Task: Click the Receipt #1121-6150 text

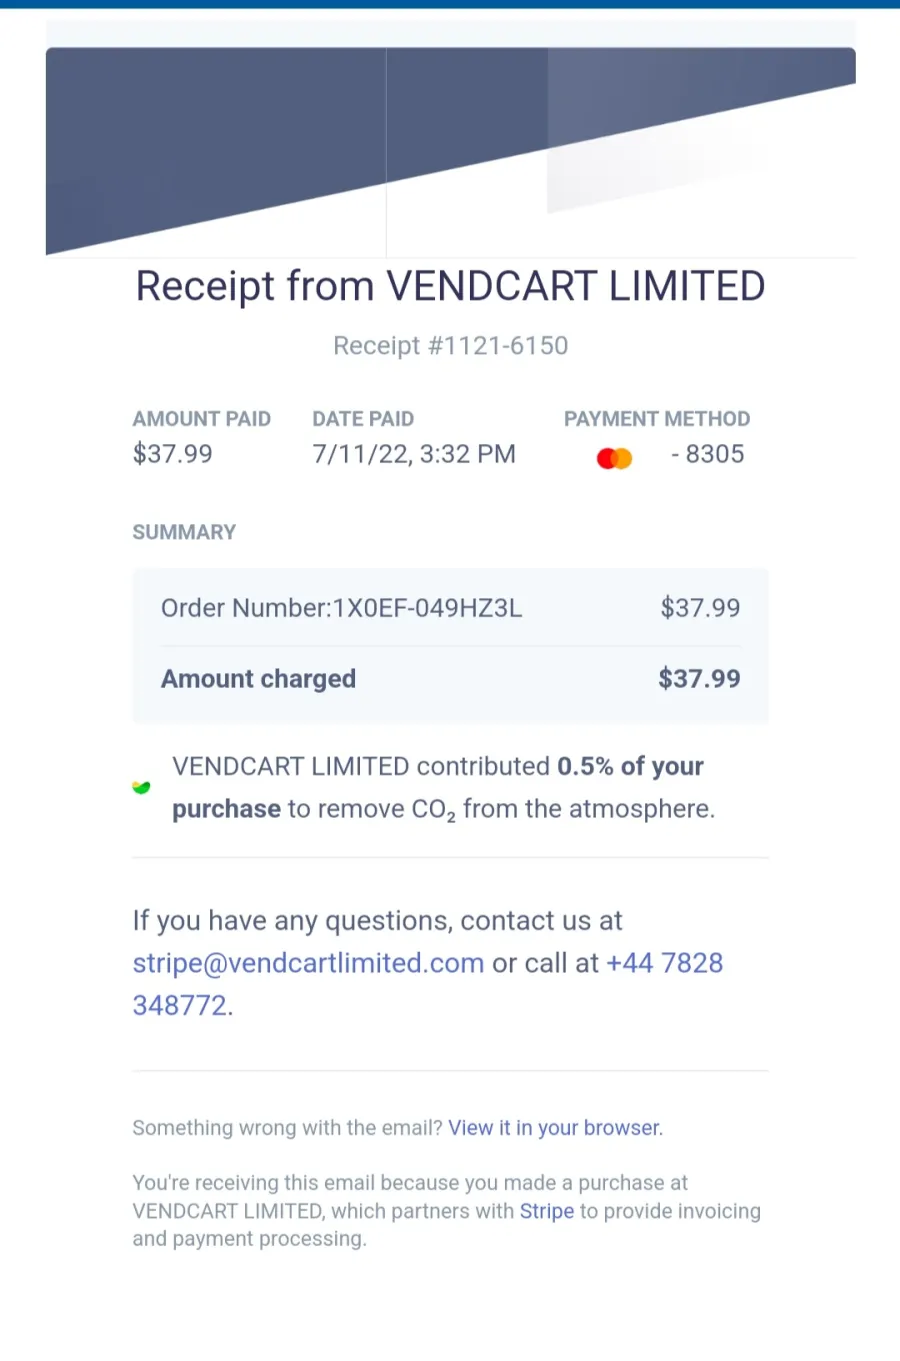Action: tap(450, 346)
